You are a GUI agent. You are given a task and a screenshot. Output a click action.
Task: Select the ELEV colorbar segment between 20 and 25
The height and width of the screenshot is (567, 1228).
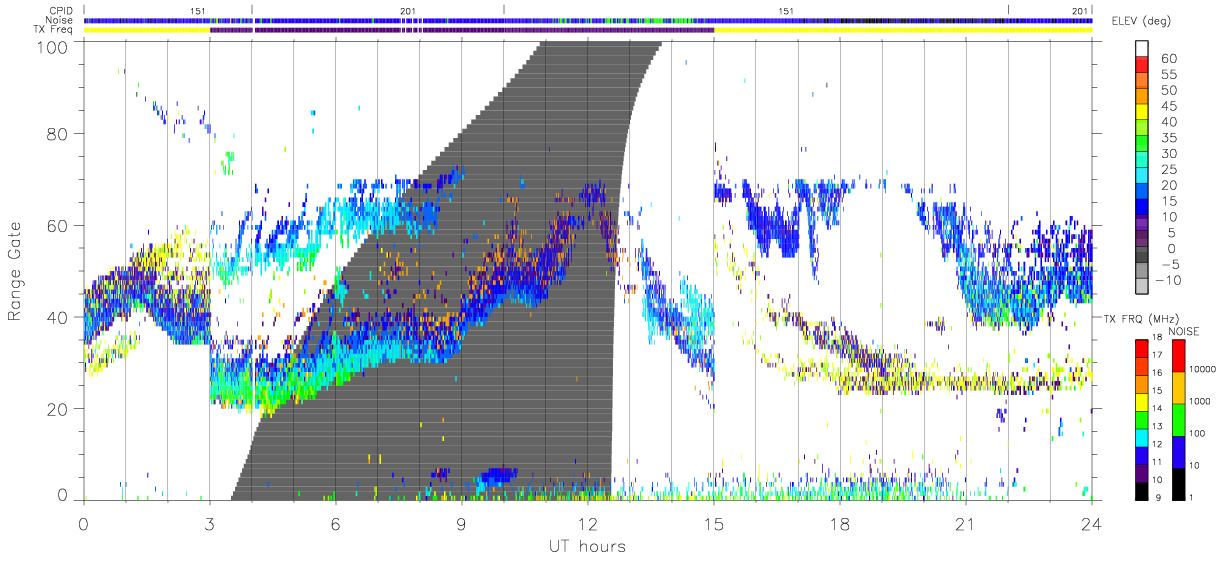(x=1141, y=177)
